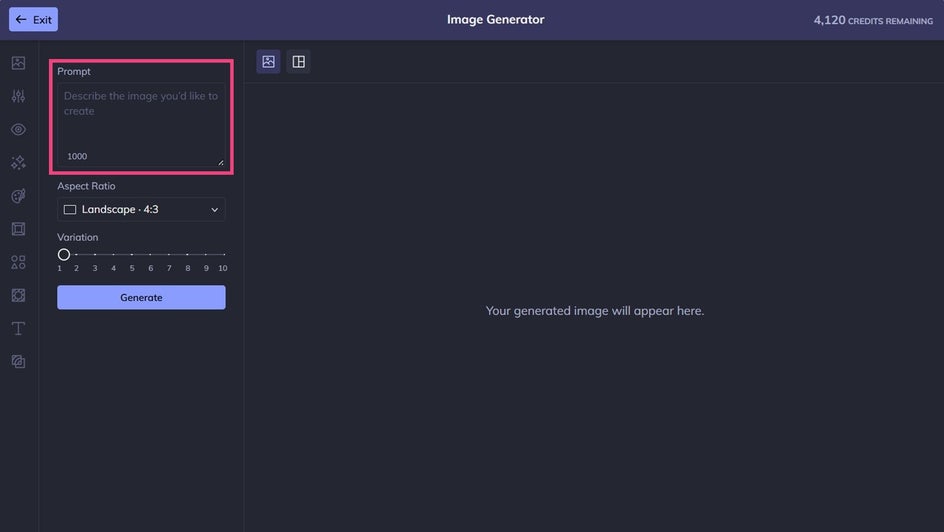Click the Variation label

tap(78, 237)
